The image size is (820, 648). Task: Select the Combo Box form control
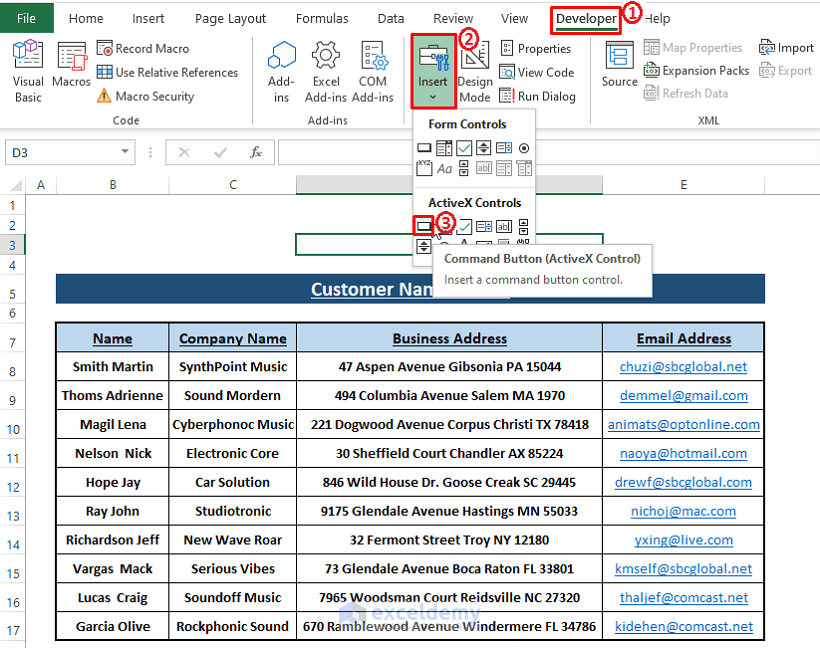(x=443, y=147)
